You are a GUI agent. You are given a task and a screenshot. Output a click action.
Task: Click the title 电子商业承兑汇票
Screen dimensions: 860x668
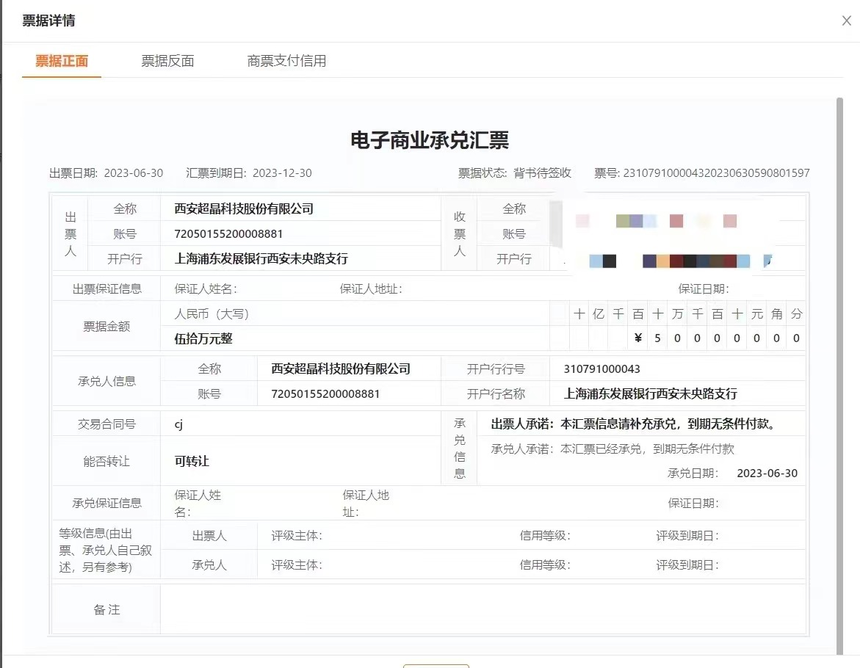(429, 140)
